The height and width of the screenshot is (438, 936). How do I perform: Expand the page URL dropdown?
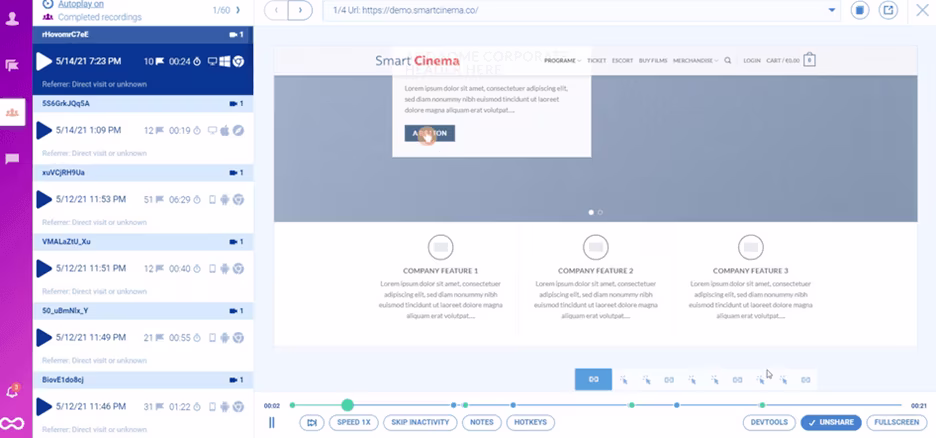(x=832, y=10)
